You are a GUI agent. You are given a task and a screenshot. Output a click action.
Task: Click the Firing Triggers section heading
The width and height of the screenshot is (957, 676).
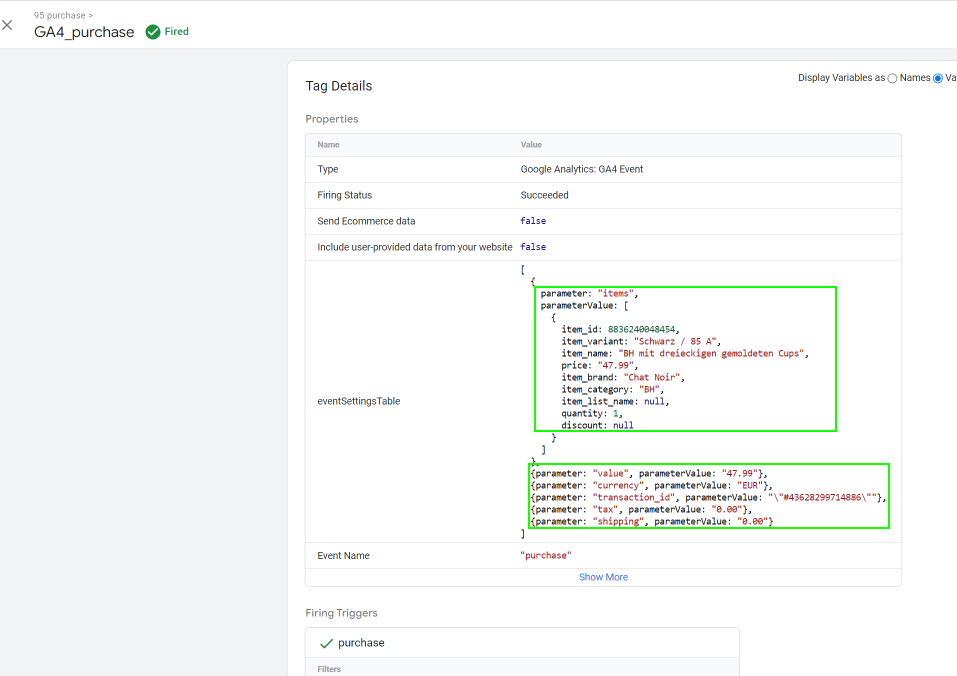pos(341,613)
